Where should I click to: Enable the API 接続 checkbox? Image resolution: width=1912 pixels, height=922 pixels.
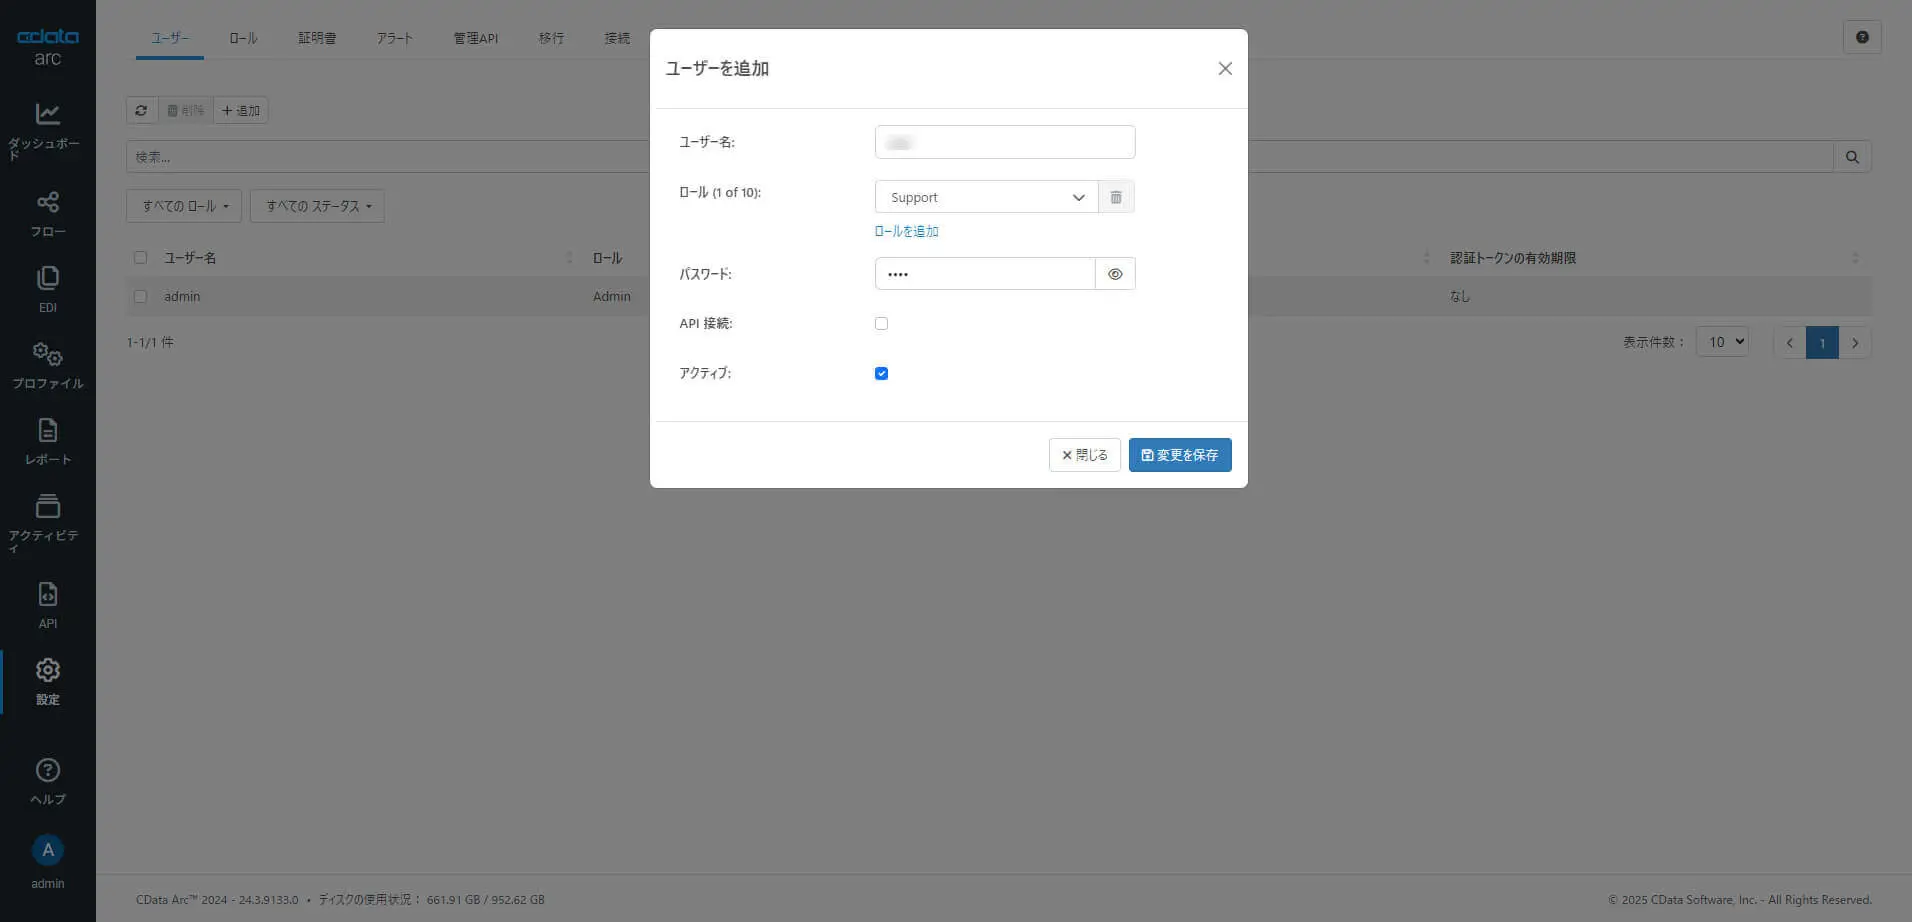tap(881, 323)
